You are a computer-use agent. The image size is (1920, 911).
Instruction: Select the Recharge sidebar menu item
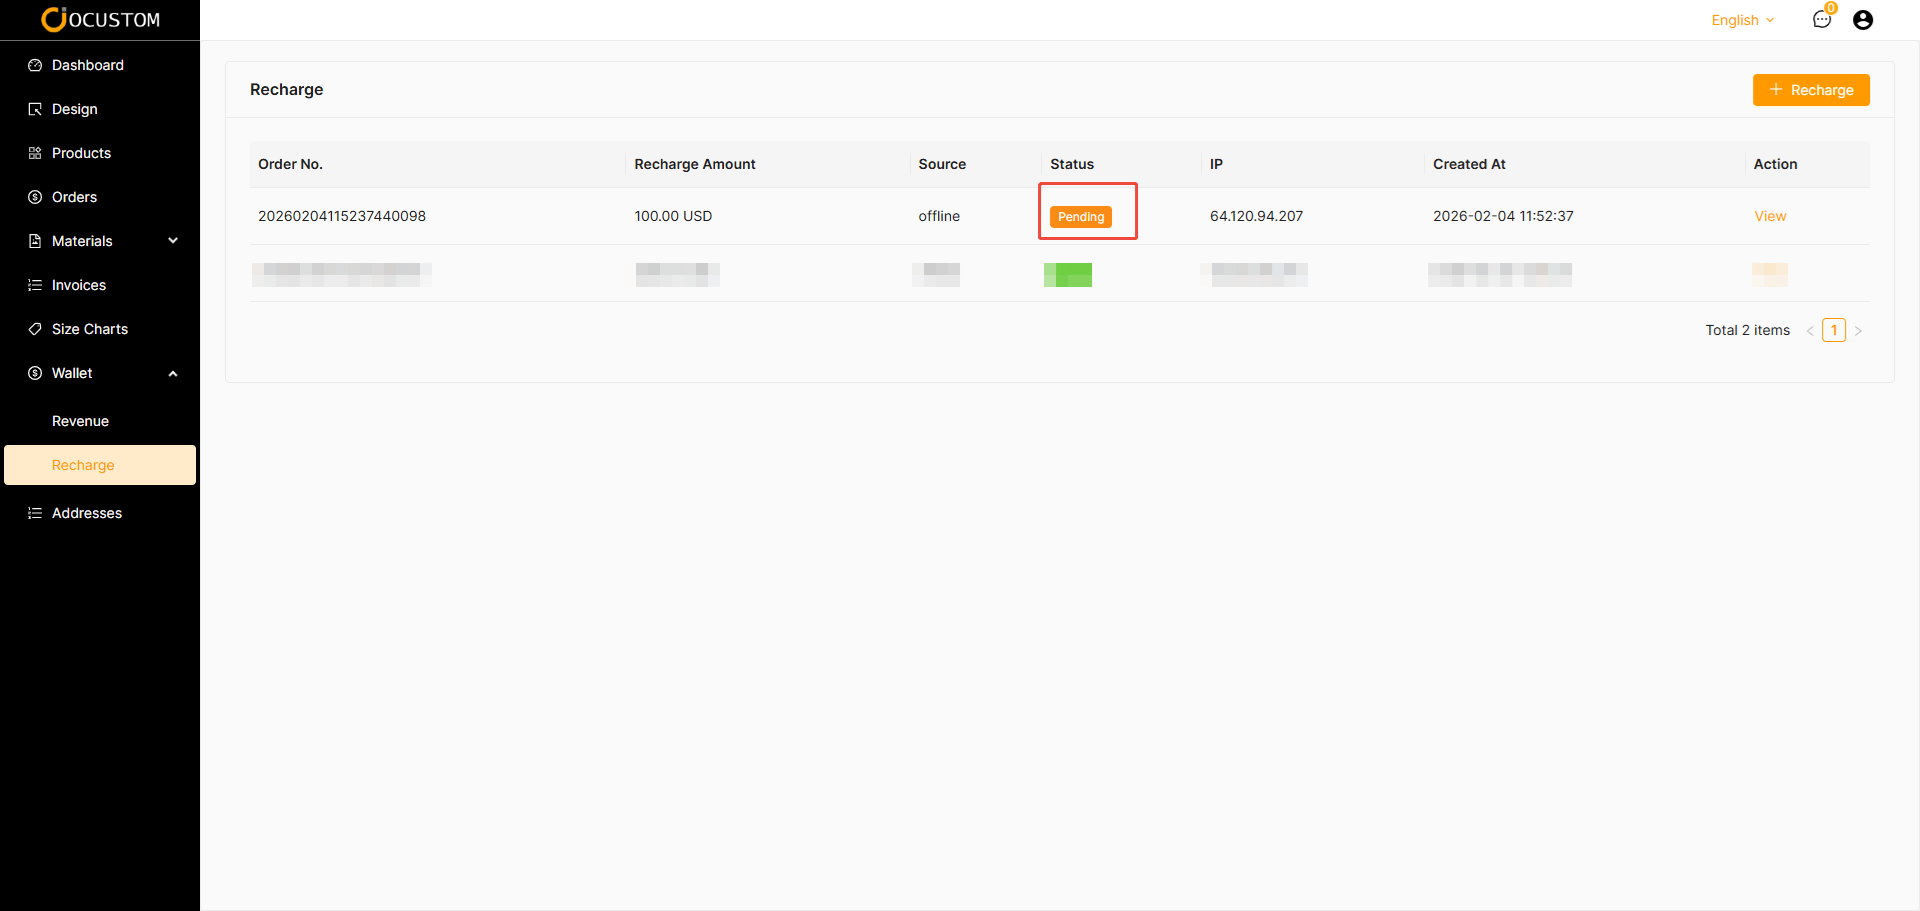coord(83,465)
